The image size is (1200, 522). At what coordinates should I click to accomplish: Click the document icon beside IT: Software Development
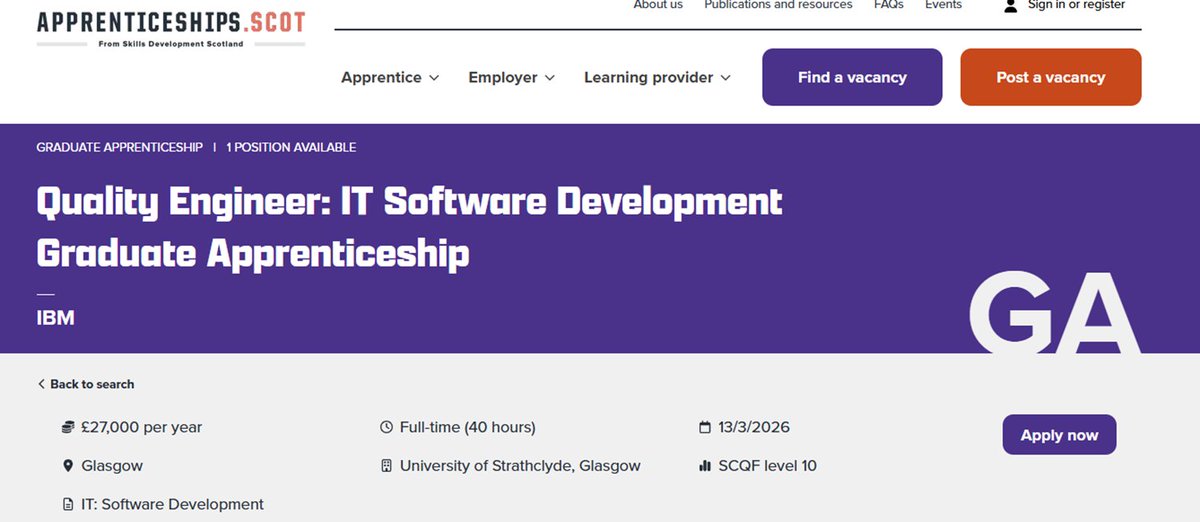click(x=68, y=504)
